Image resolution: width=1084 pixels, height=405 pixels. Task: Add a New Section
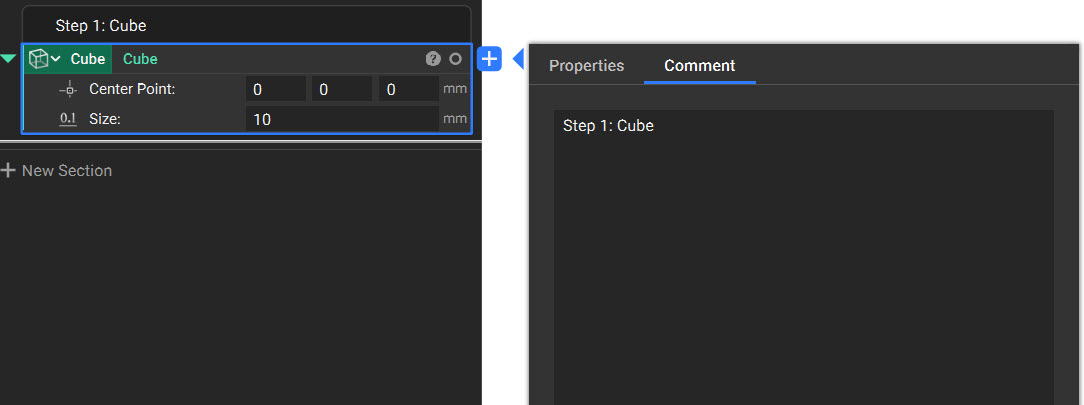click(x=66, y=171)
